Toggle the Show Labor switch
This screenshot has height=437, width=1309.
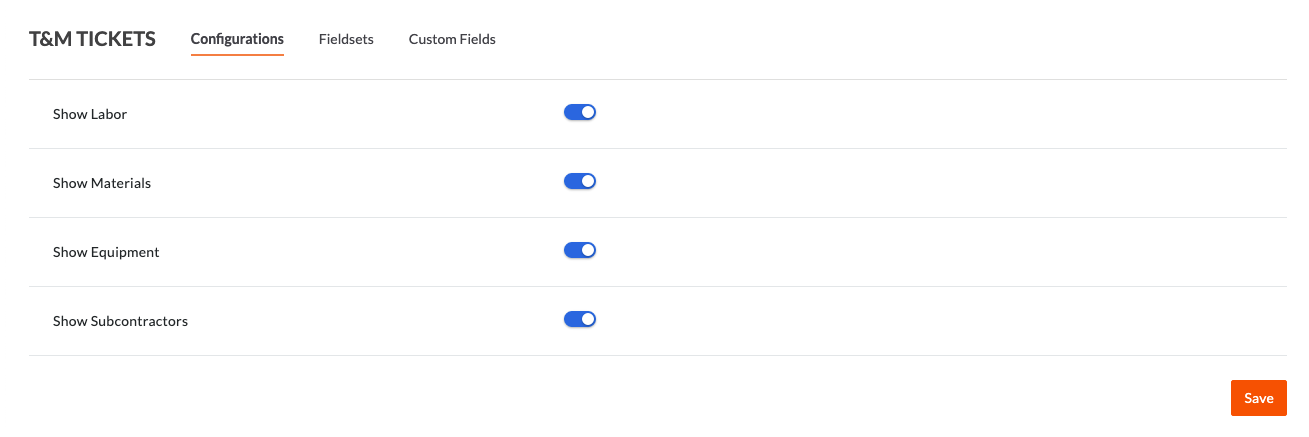[x=580, y=113]
